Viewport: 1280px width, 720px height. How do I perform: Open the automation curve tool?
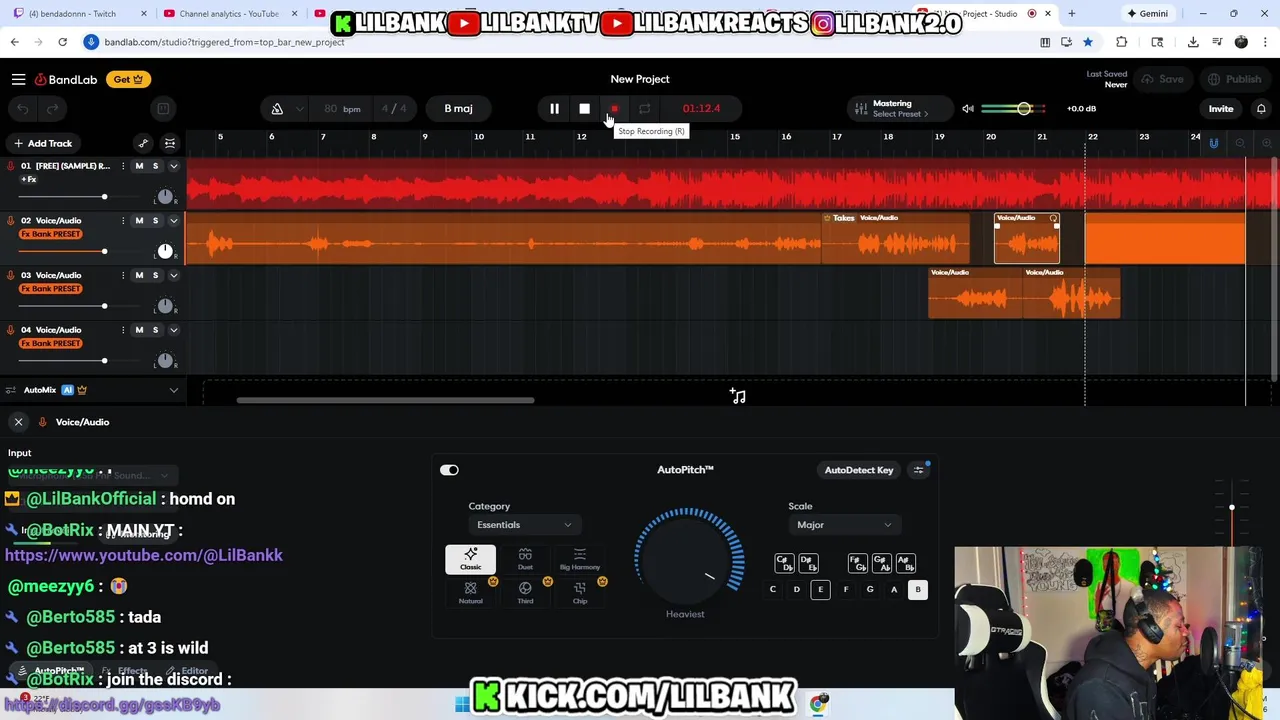click(x=143, y=143)
